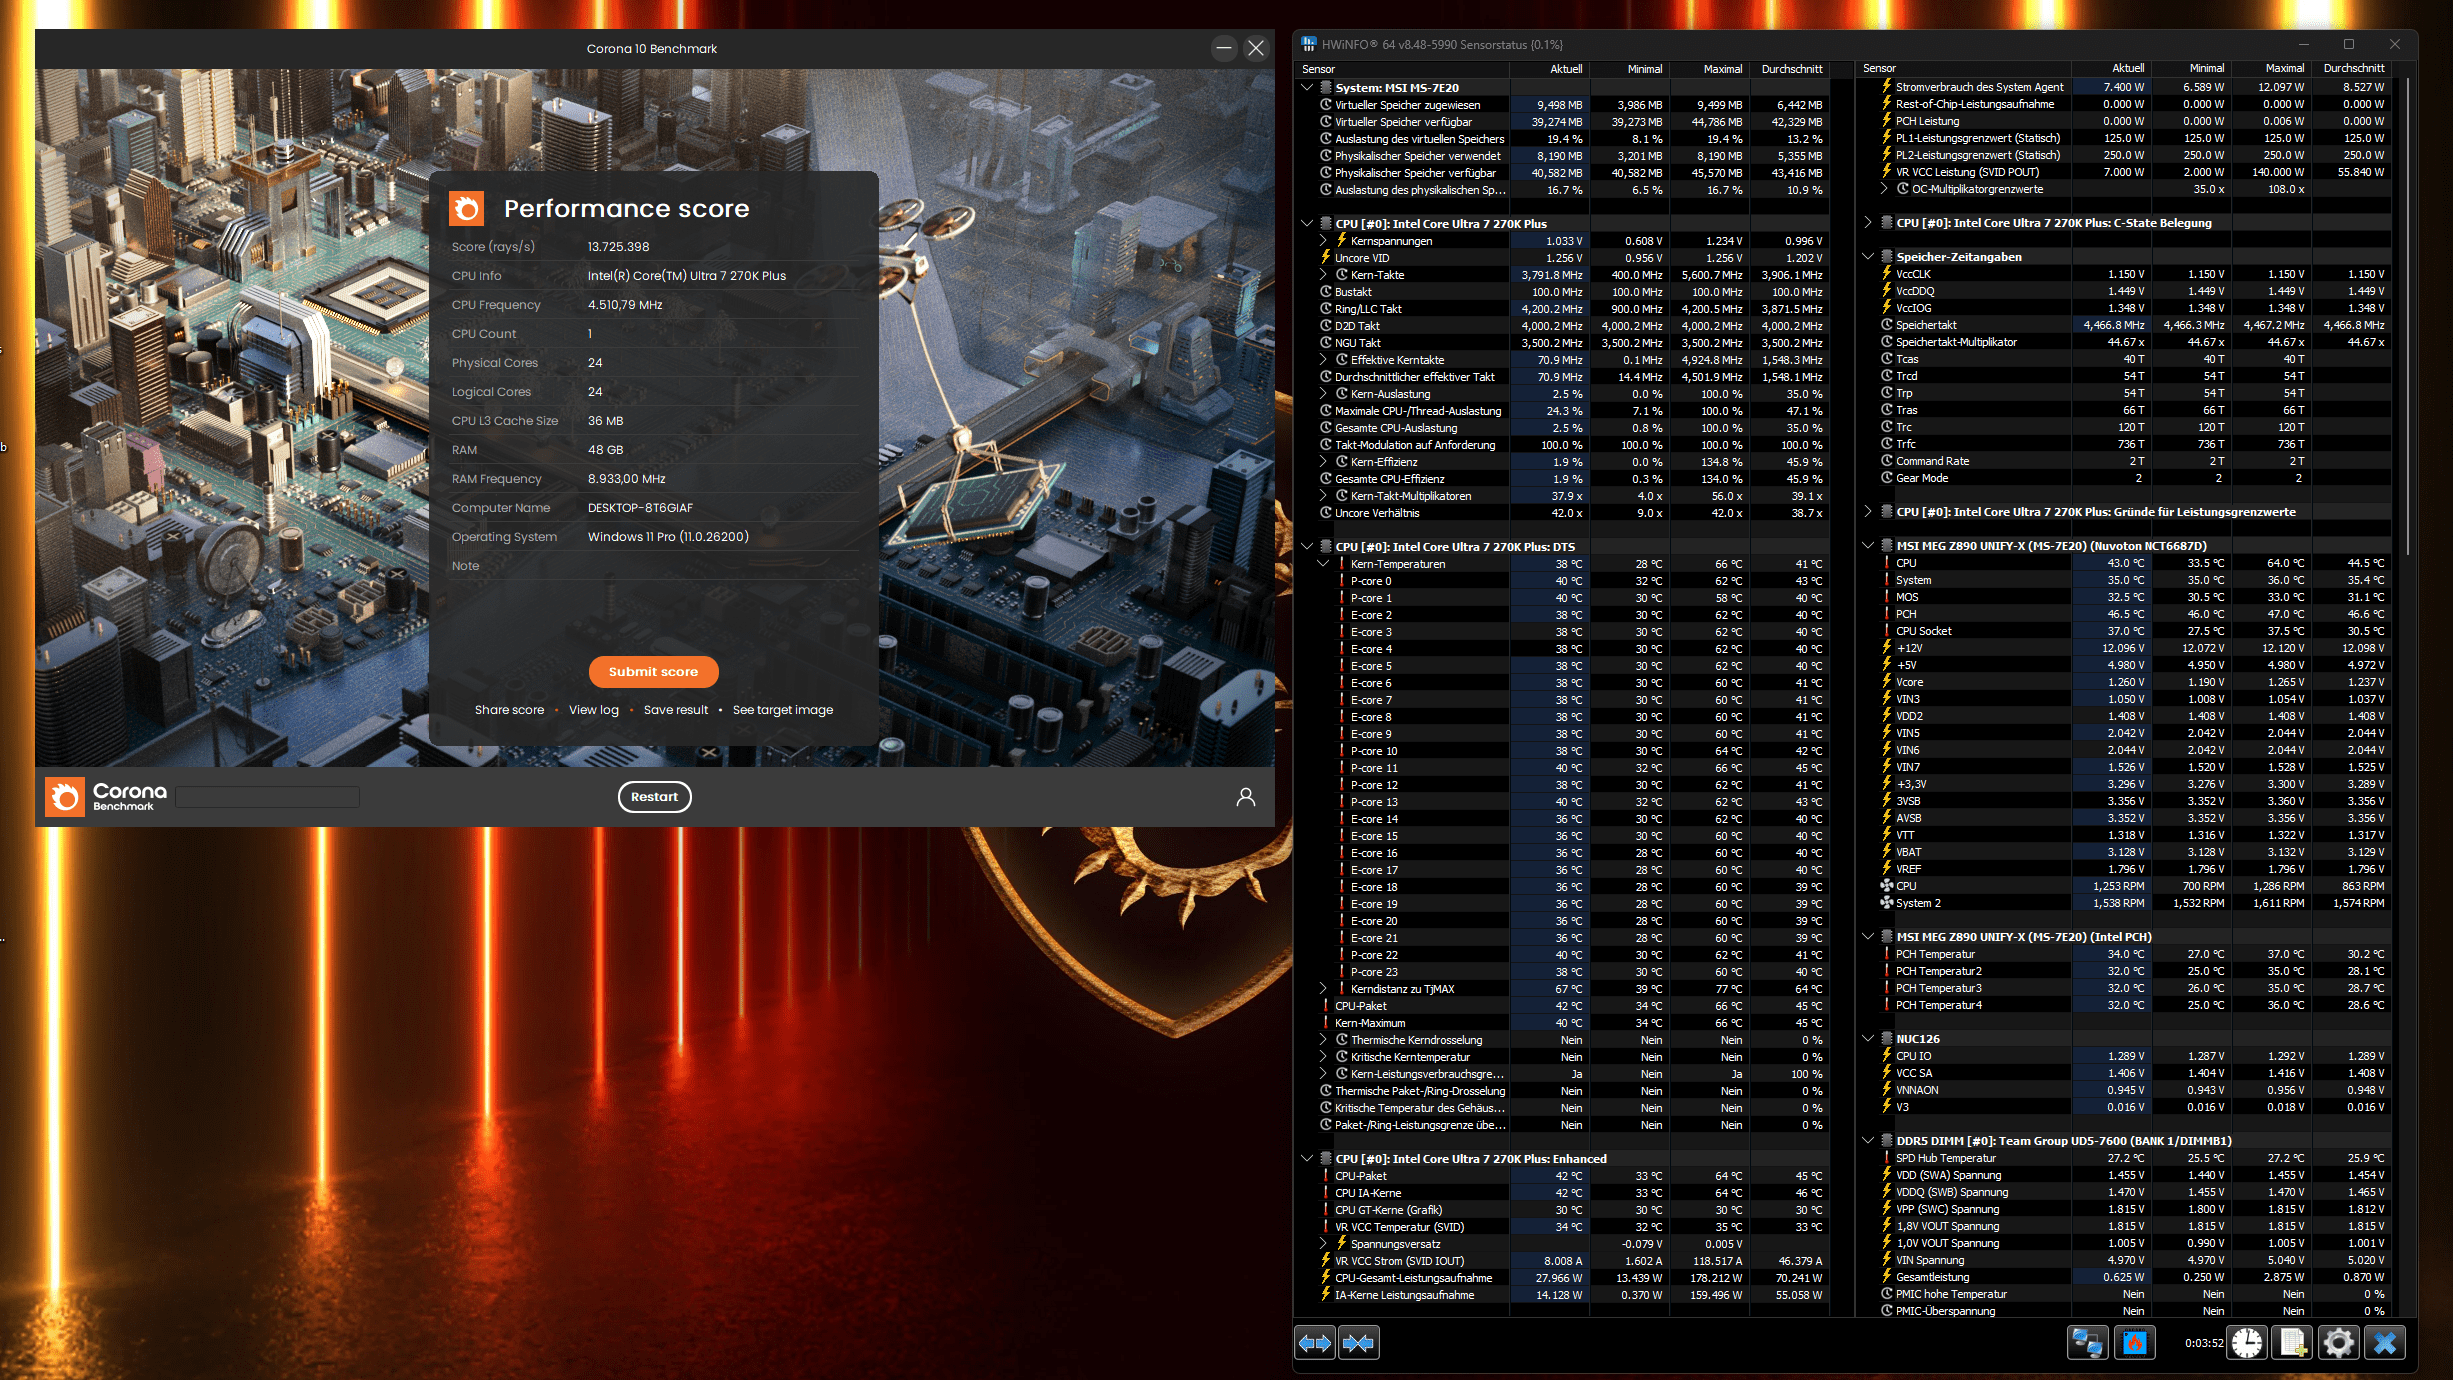Expand the Thermische Kerndrosselung entry

pyautogui.click(x=1323, y=1040)
